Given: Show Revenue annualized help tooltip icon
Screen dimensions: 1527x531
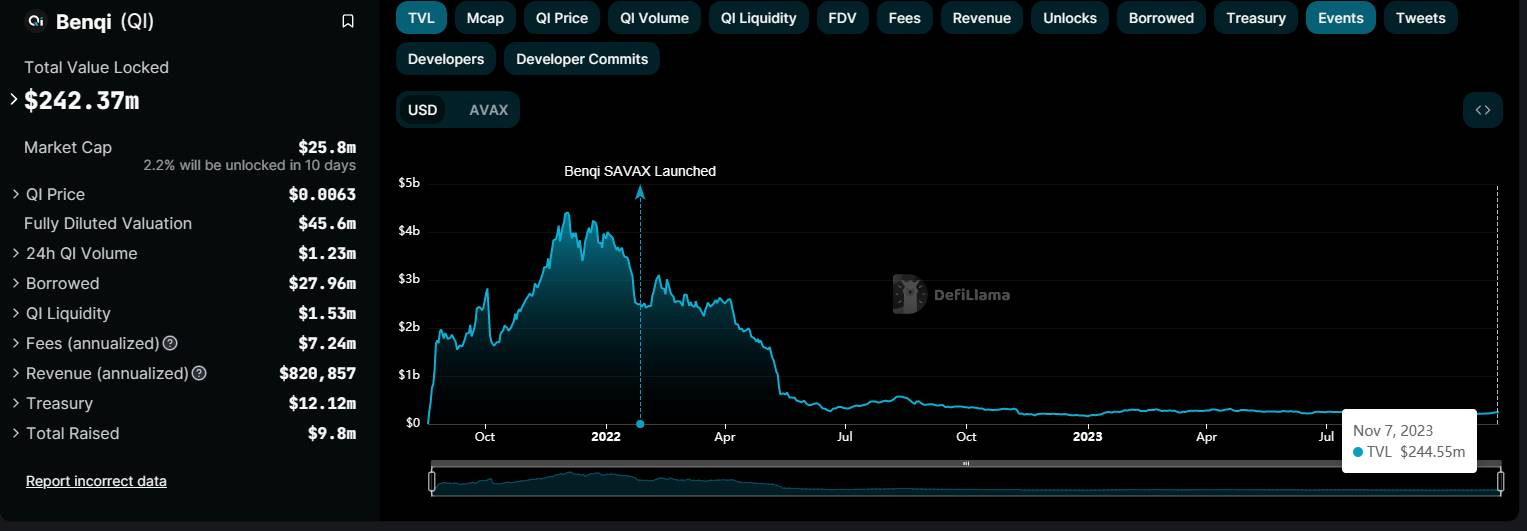Looking at the screenshot, I should 199,373.
